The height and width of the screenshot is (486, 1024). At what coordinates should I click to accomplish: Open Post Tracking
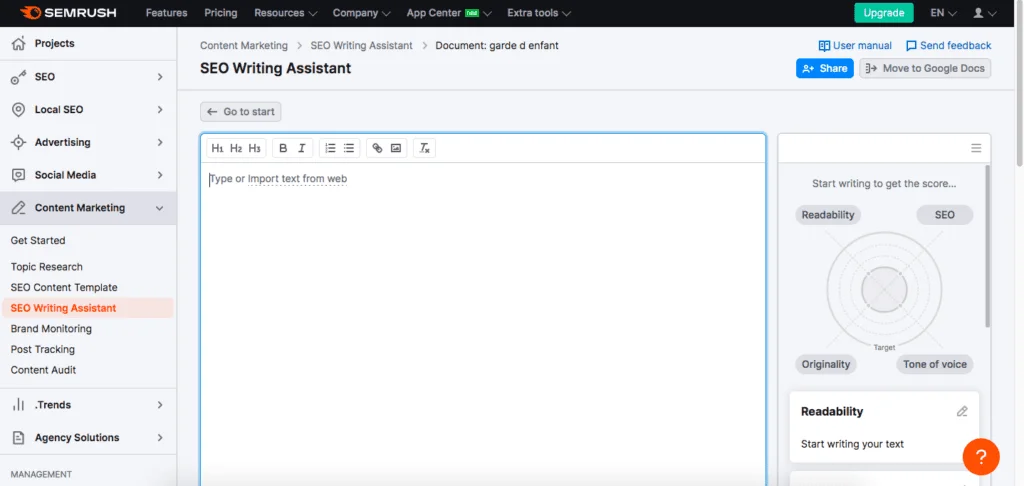(42, 349)
